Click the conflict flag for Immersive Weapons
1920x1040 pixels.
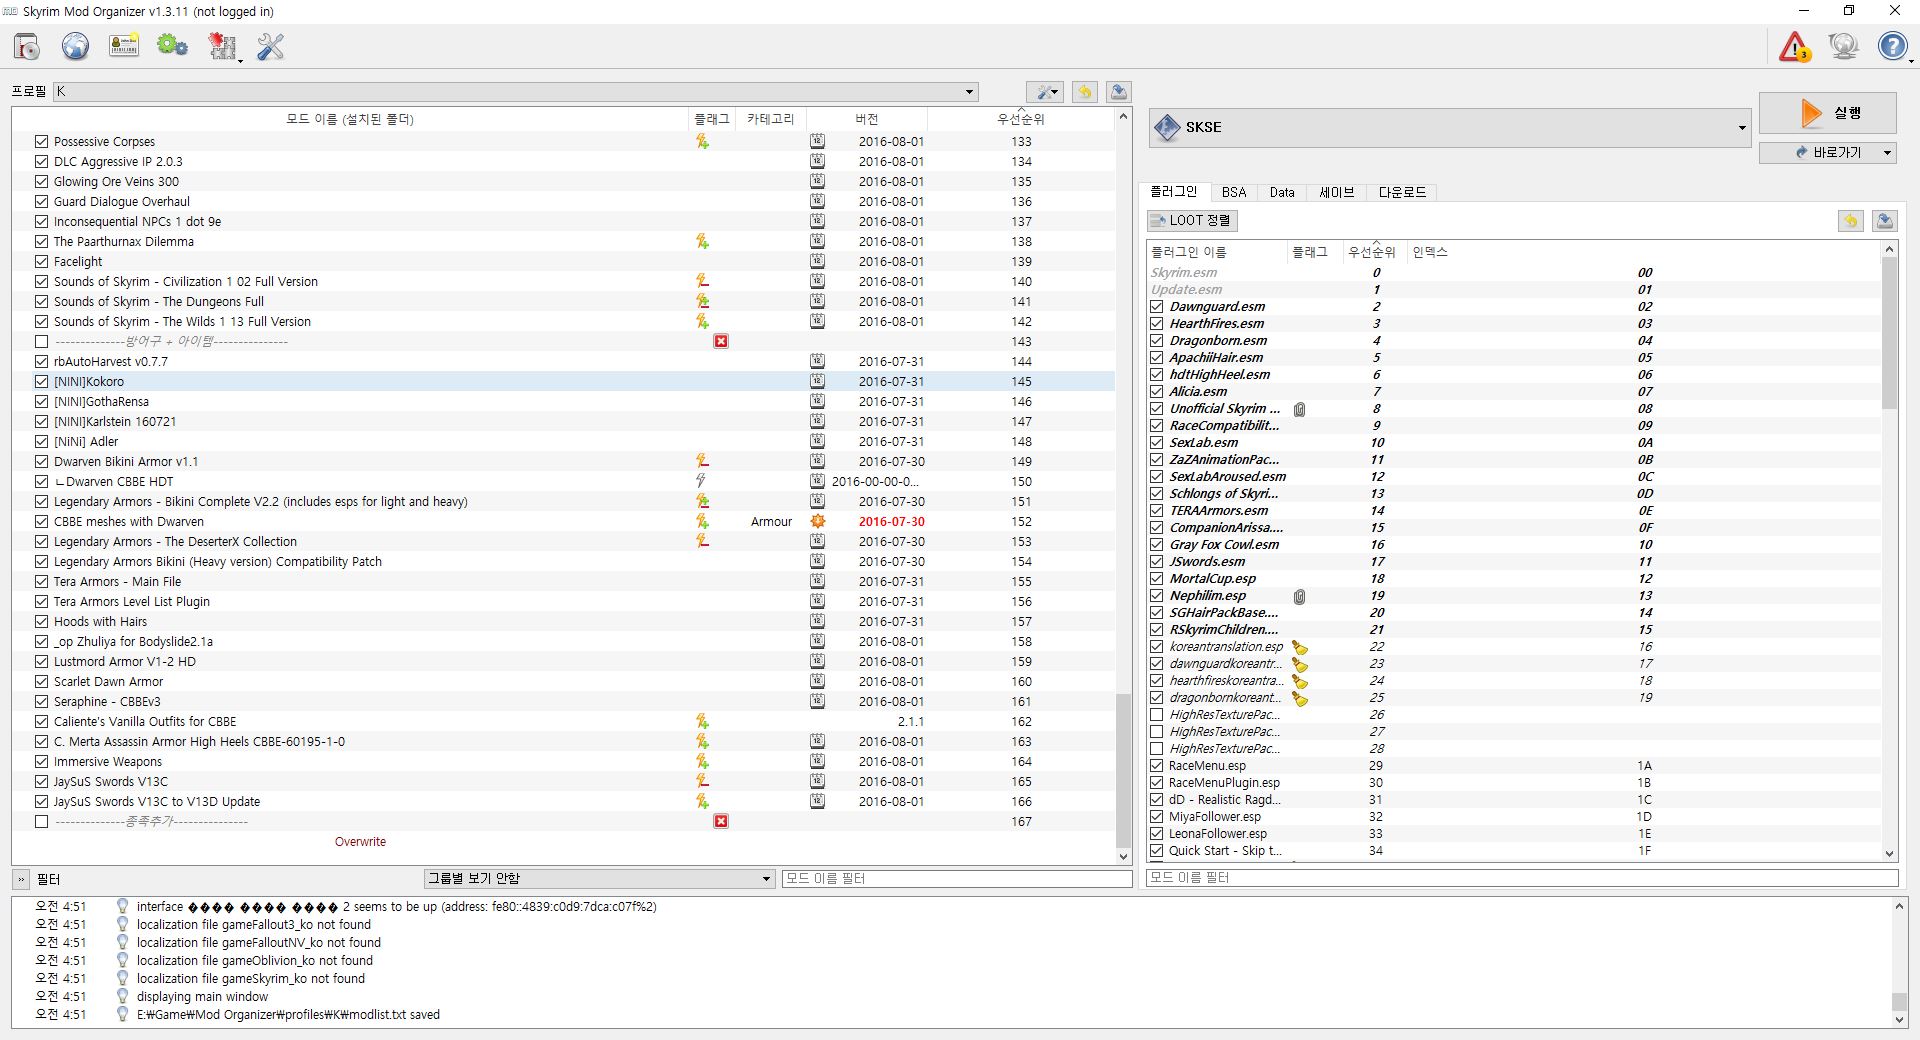702,761
